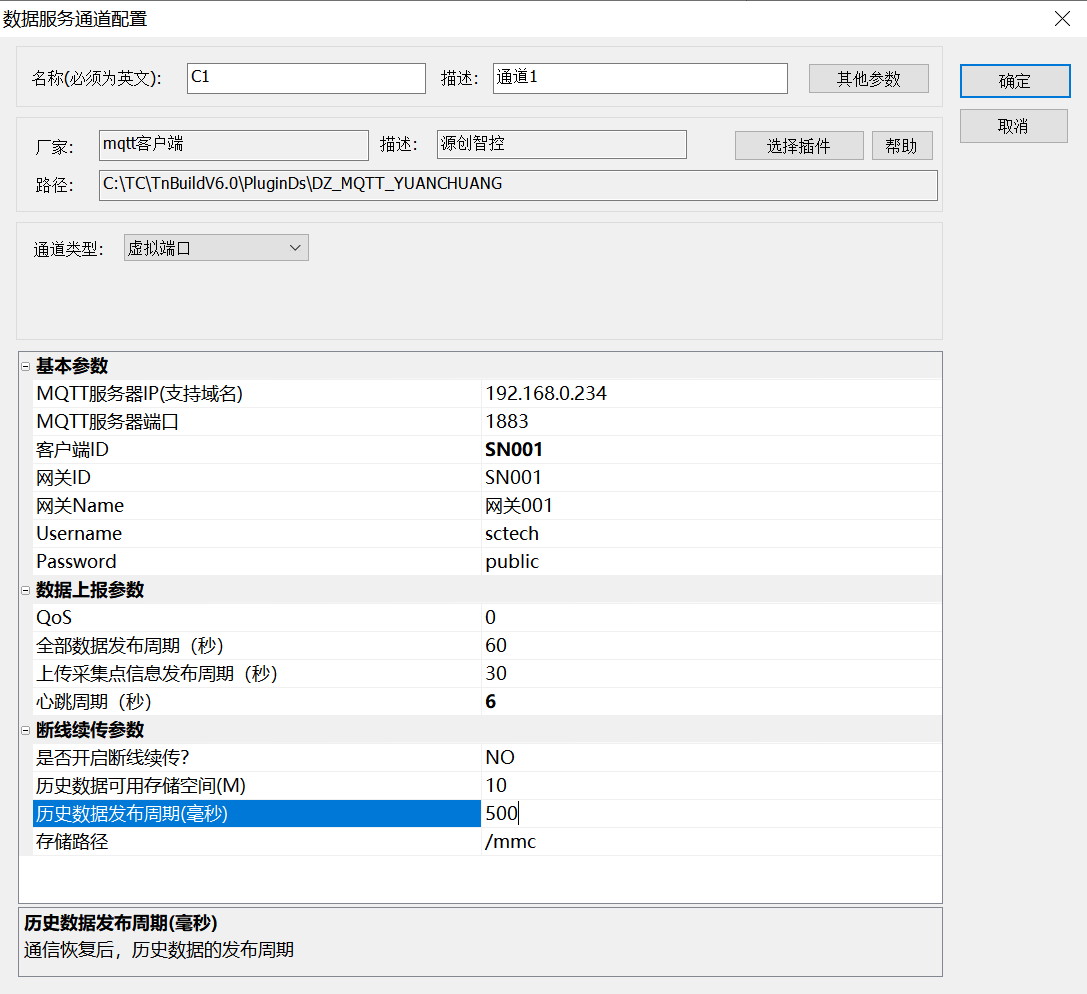1087x994 pixels.
Task: Collapse the 数据上报参数 section
Action: coord(26,591)
